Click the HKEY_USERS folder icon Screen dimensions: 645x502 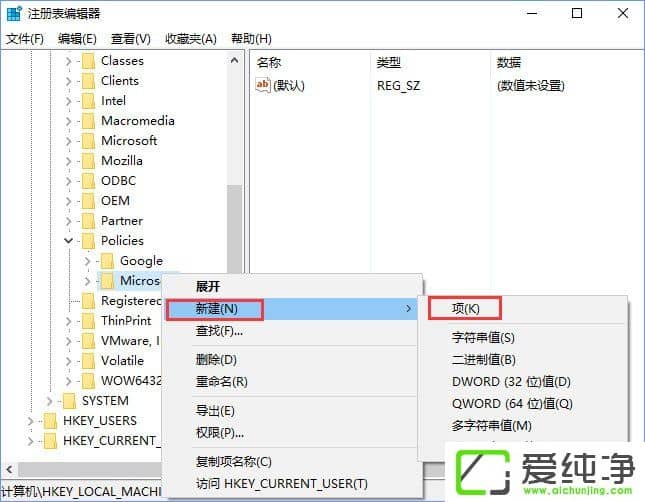50,421
